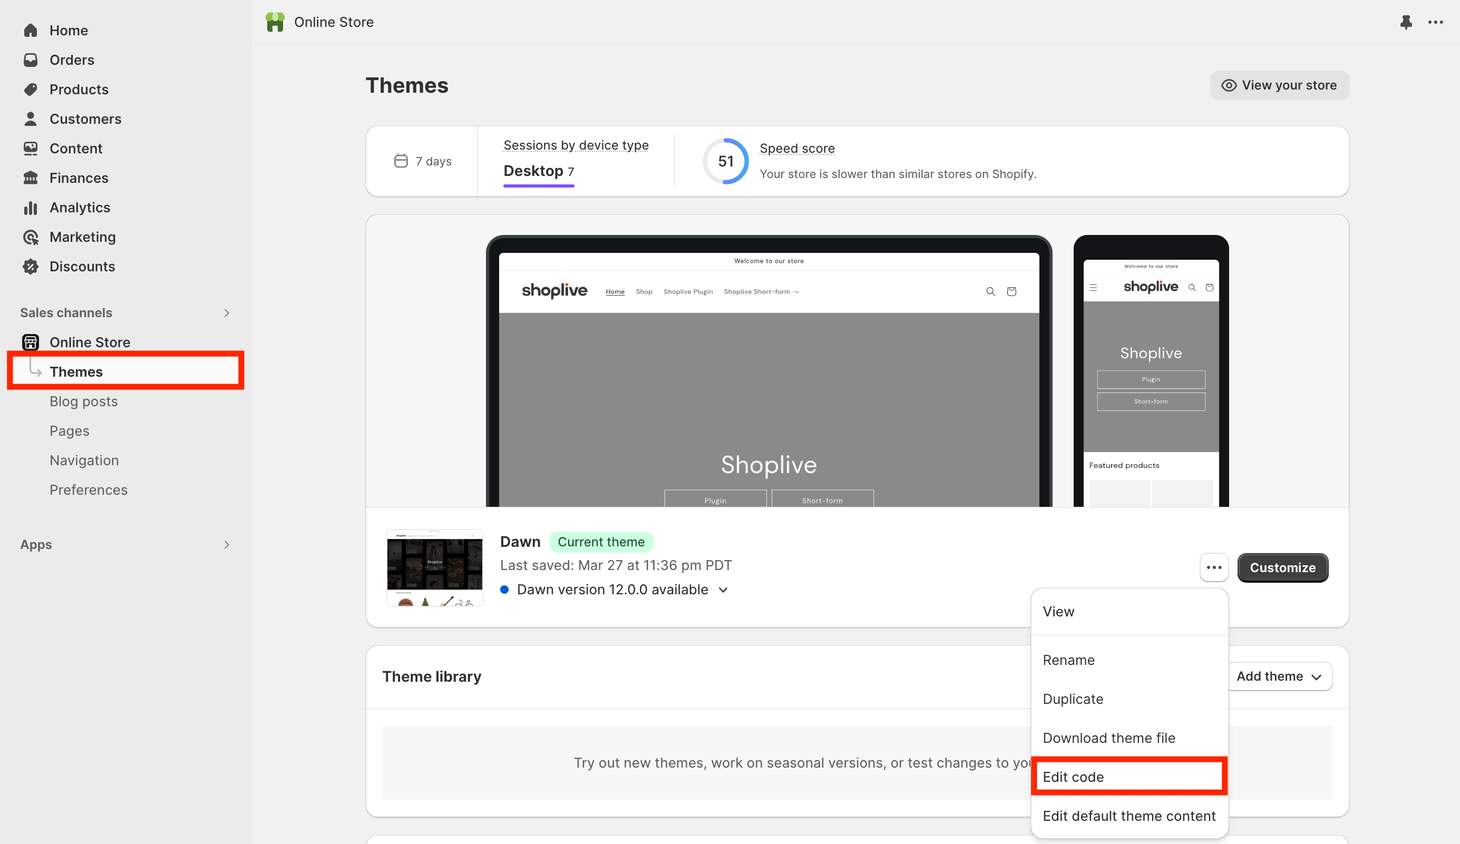The height and width of the screenshot is (844, 1460).
Task: Select Themes in the sidebar
Action: tap(126, 372)
